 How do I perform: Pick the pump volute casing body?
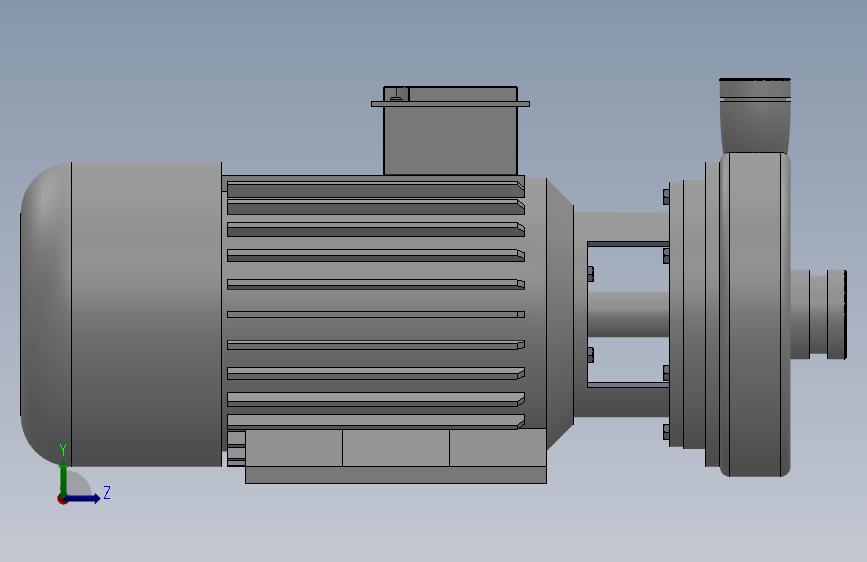(755, 314)
